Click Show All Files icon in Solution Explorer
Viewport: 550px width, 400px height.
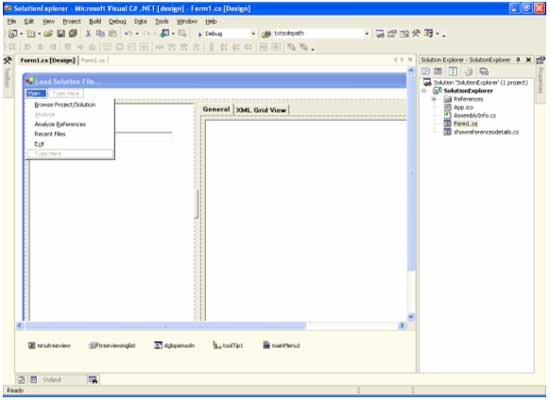[469, 71]
